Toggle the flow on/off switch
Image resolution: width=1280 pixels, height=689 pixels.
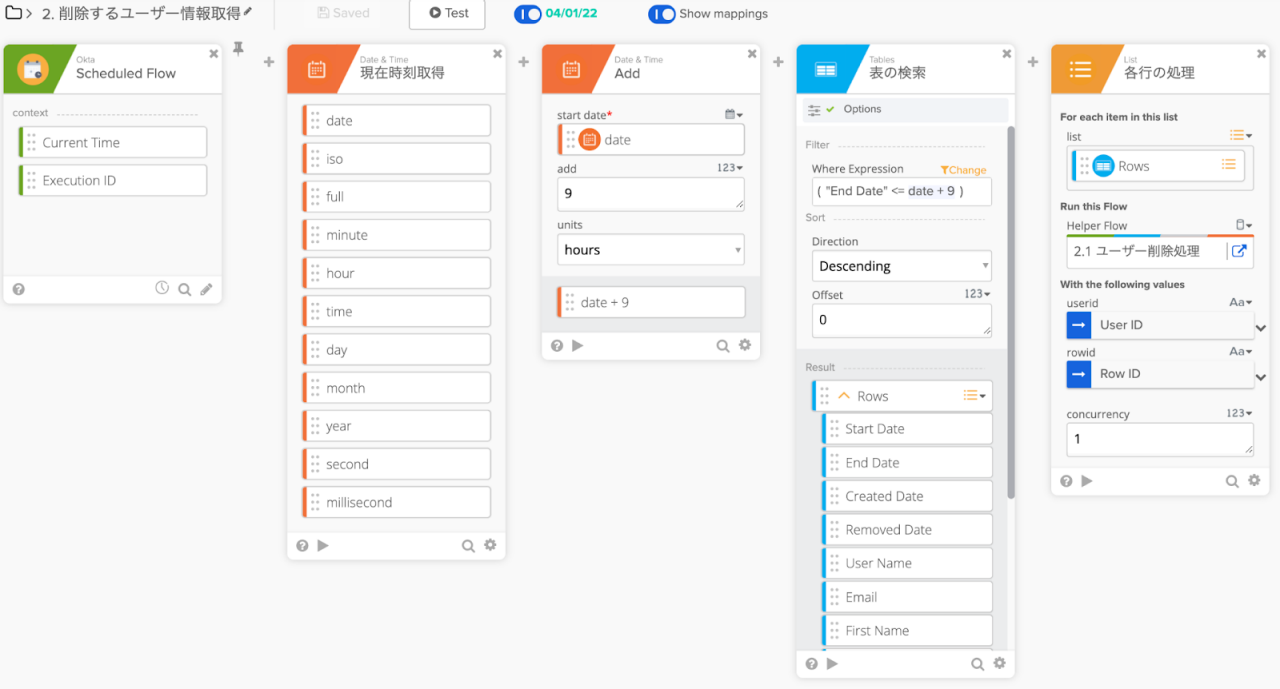coord(527,14)
